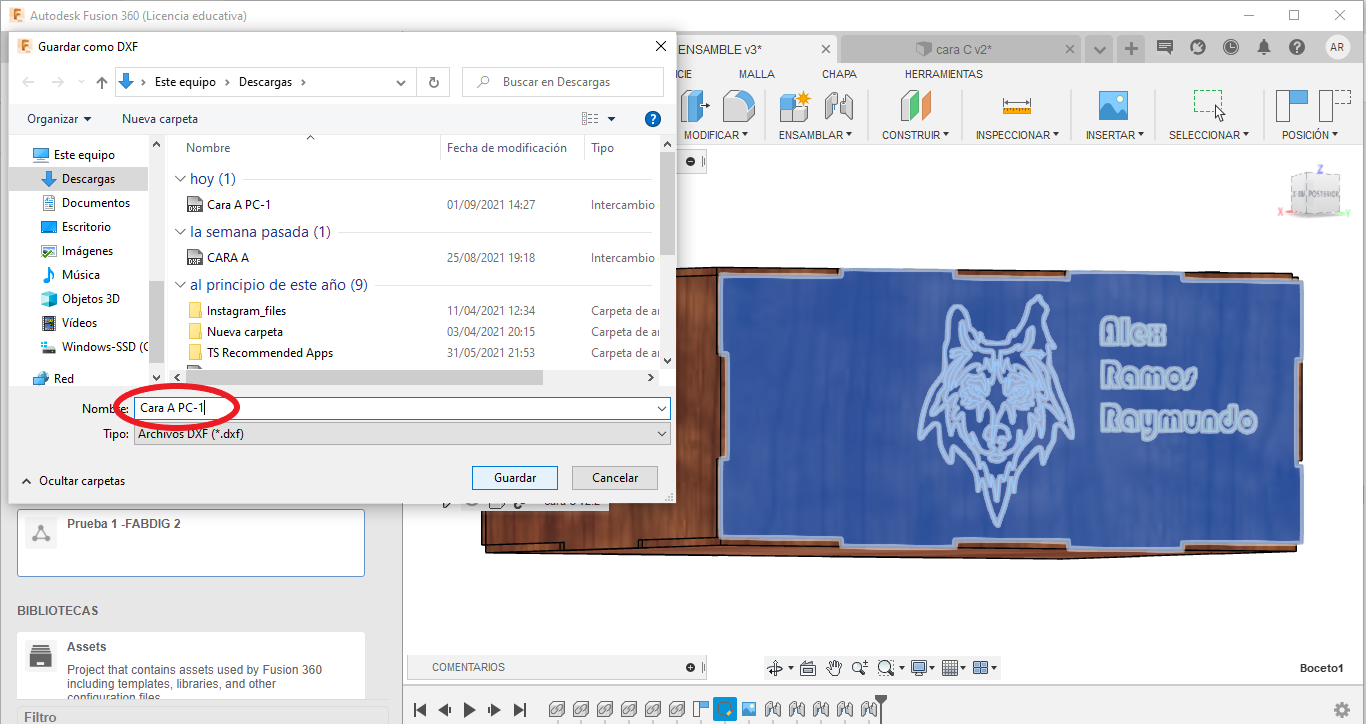Open the timeline settings gear icon
Viewport: 1366px width, 724px height.
point(1342,710)
